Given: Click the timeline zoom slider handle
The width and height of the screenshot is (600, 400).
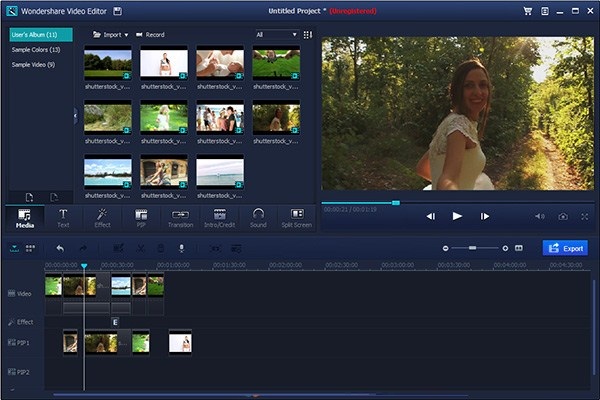Looking at the screenshot, I should pyautogui.click(x=472, y=247).
